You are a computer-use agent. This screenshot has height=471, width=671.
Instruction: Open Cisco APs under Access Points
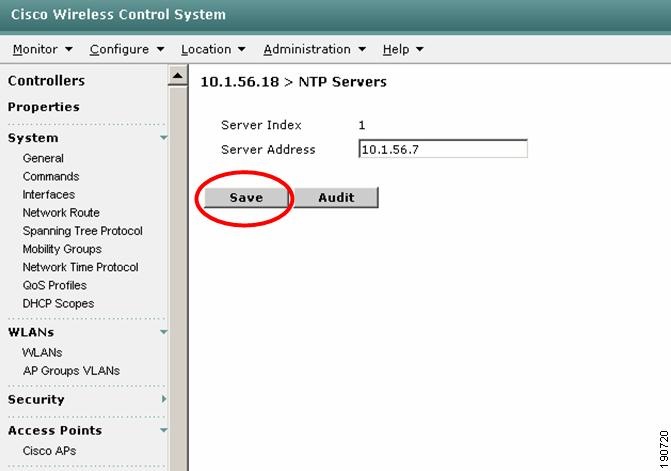point(49,451)
